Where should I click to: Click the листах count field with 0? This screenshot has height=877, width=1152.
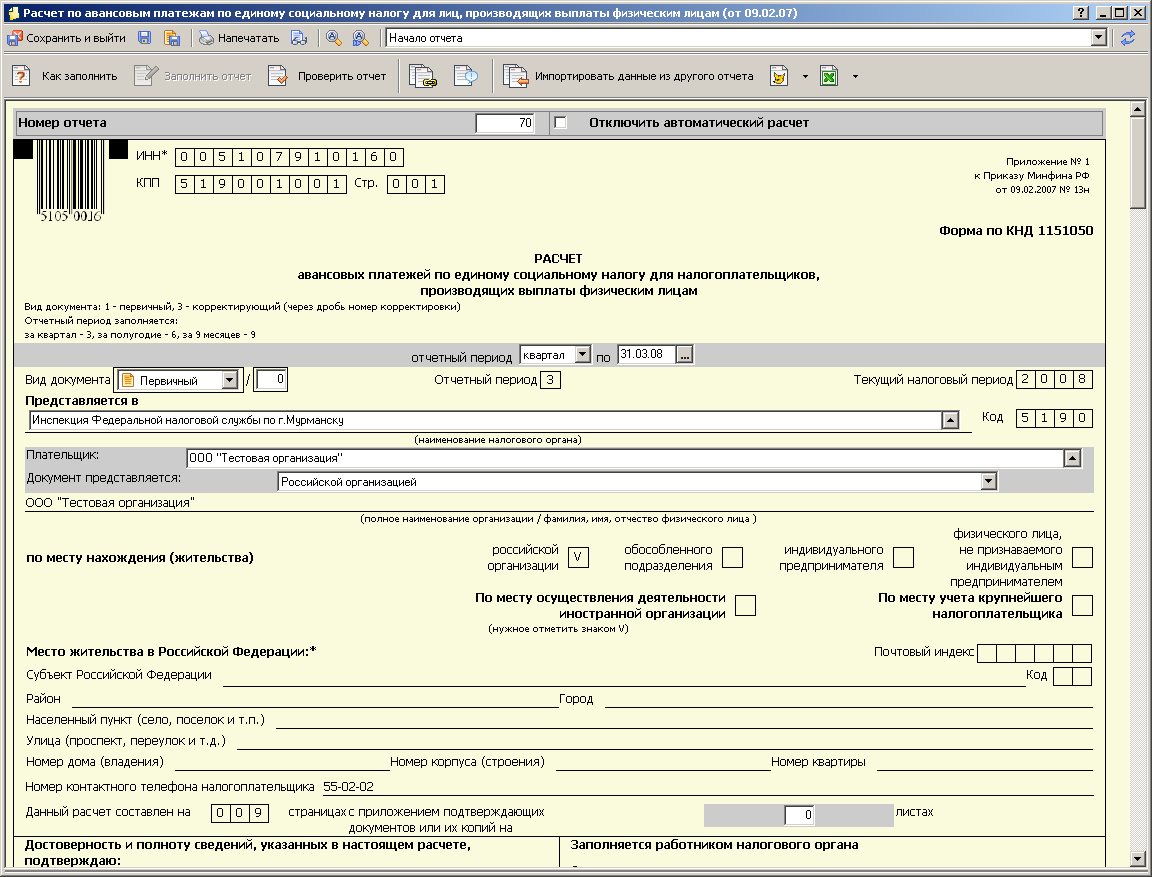(799, 815)
